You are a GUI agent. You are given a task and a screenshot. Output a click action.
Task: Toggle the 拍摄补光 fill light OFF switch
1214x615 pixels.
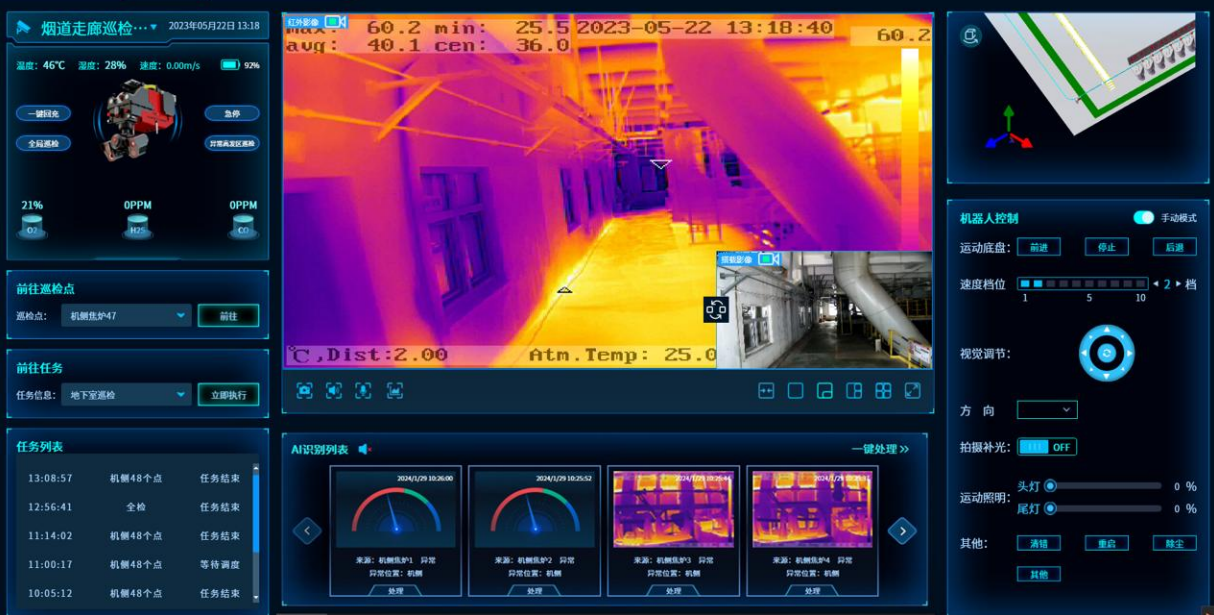[1046, 447]
